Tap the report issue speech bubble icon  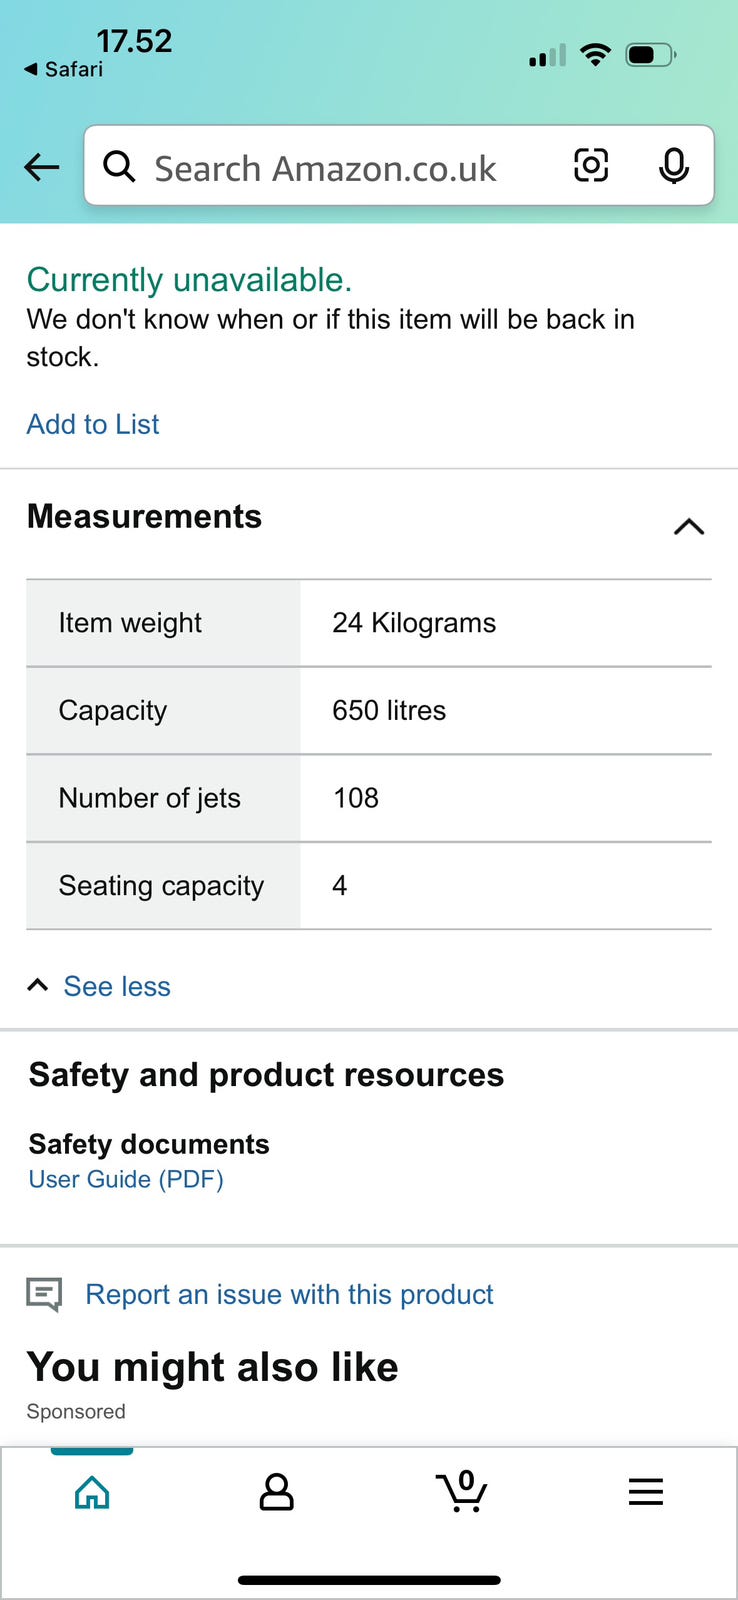click(x=44, y=1295)
